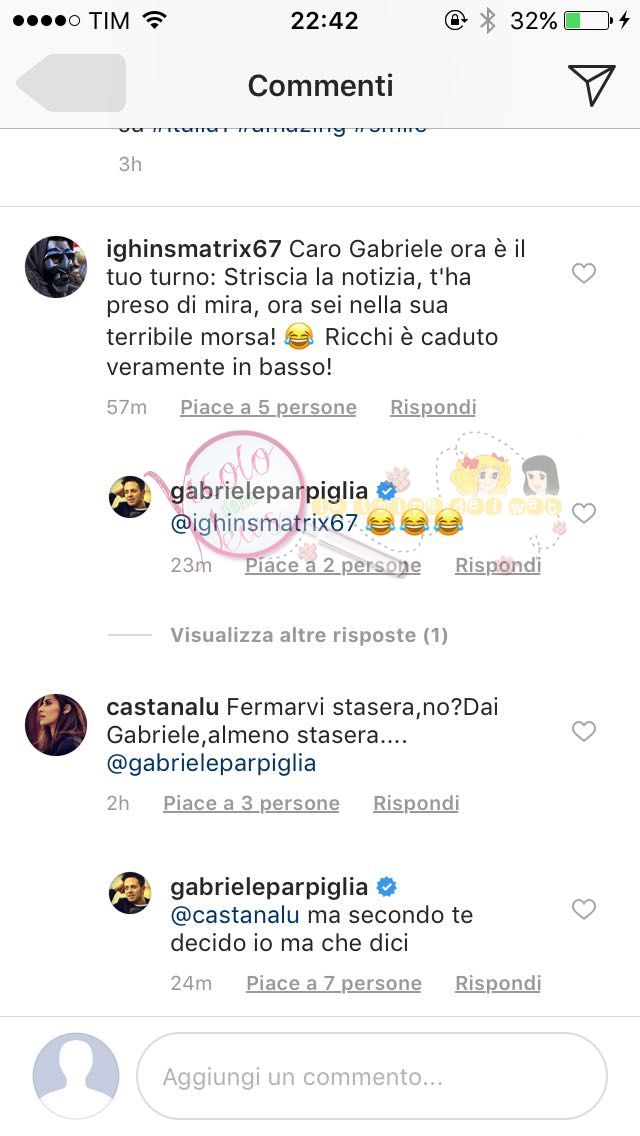Open castanalu's profile avatar
Image resolution: width=640 pixels, height=1136 pixels.
click(56, 724)
